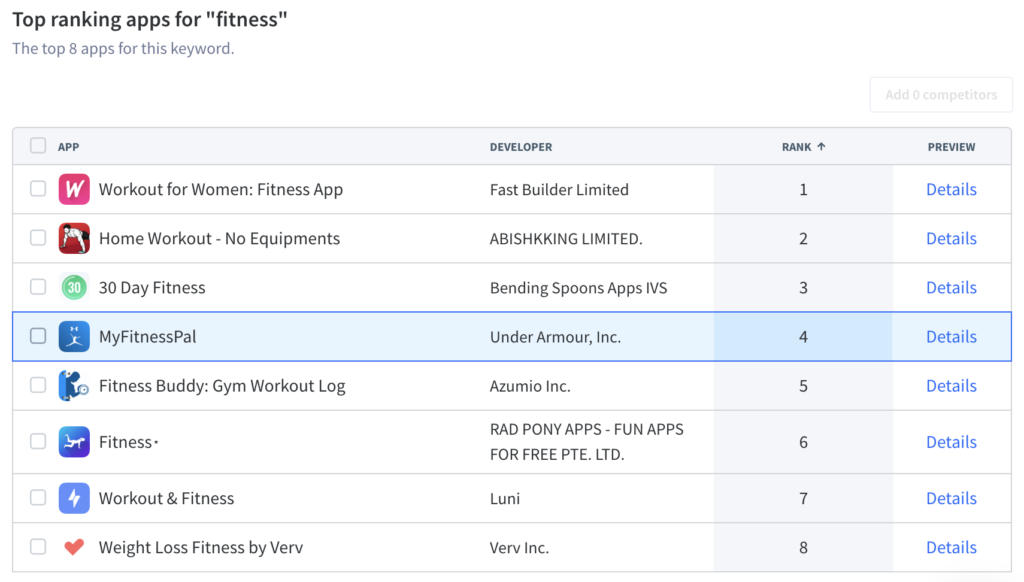
Task: Click the DEVELOPER column header
Action: (521, 147)
